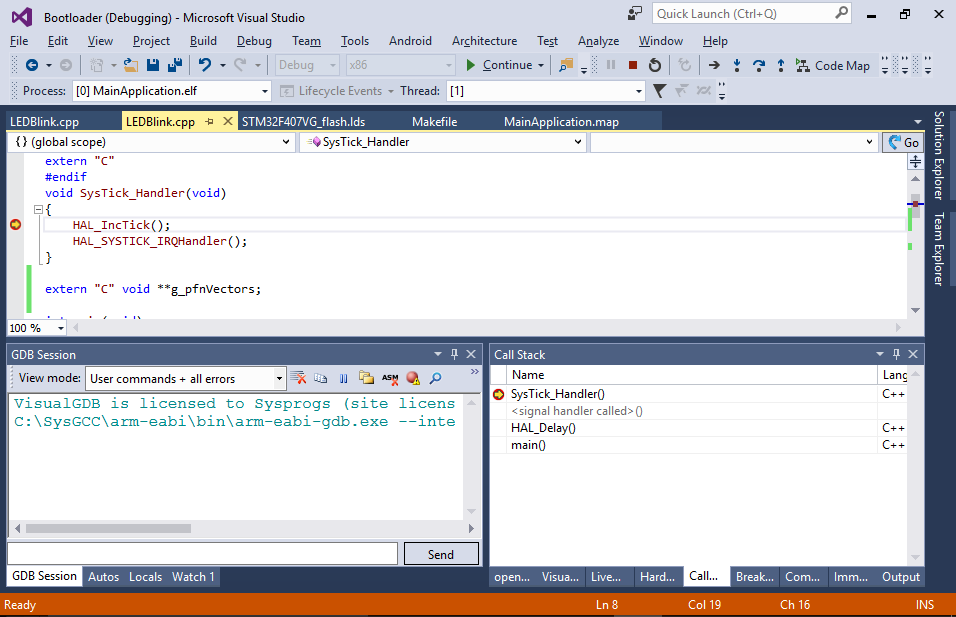Clear the GDB session log
The width and height of the screenshot is (956, 617).
[298, 378]
